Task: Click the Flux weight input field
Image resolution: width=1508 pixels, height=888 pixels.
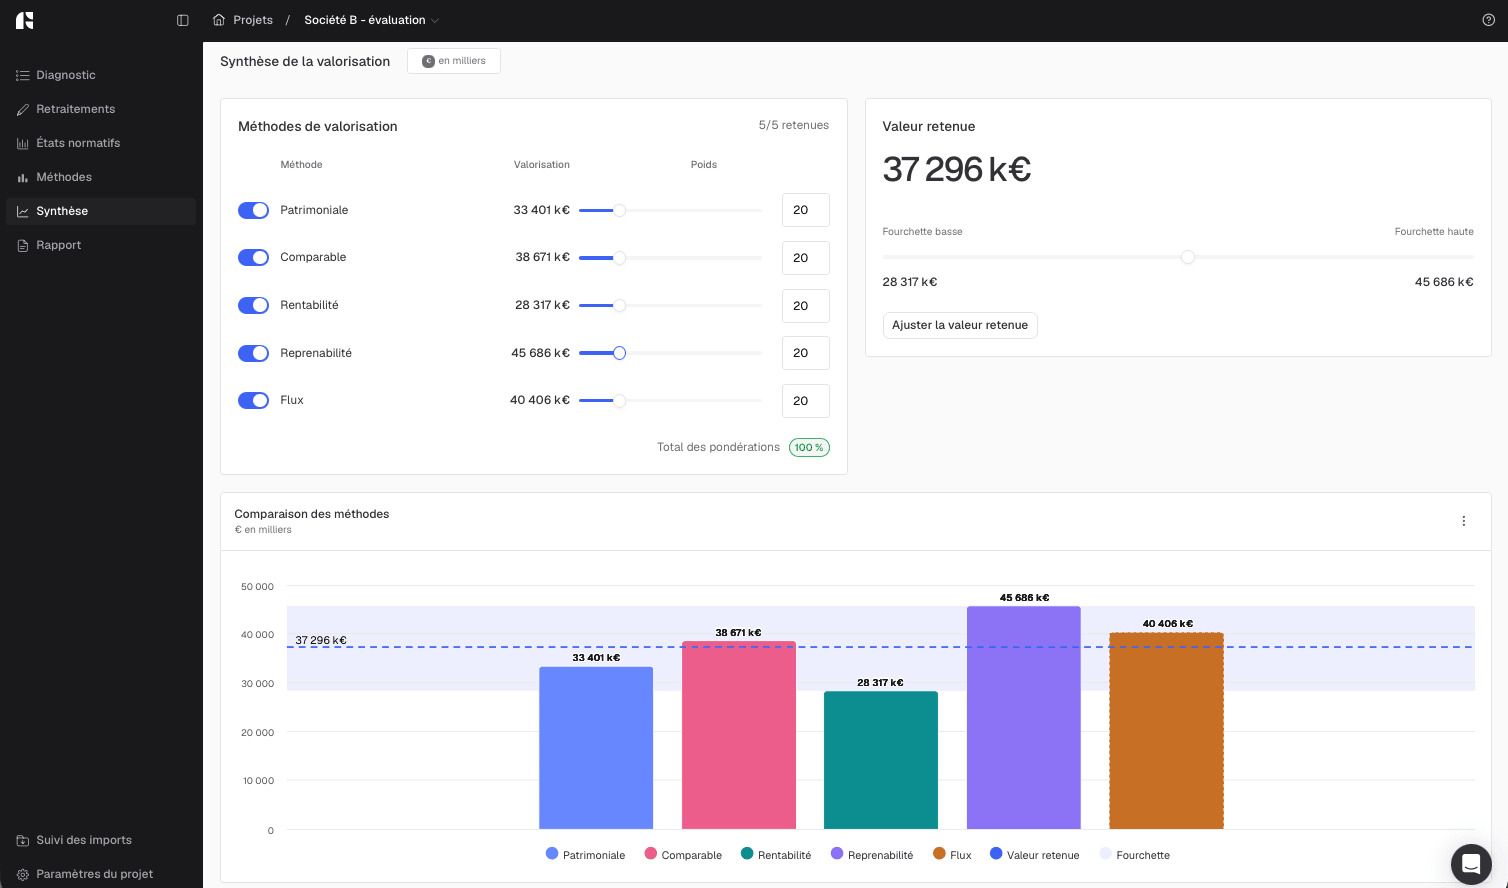Action: 806,401
